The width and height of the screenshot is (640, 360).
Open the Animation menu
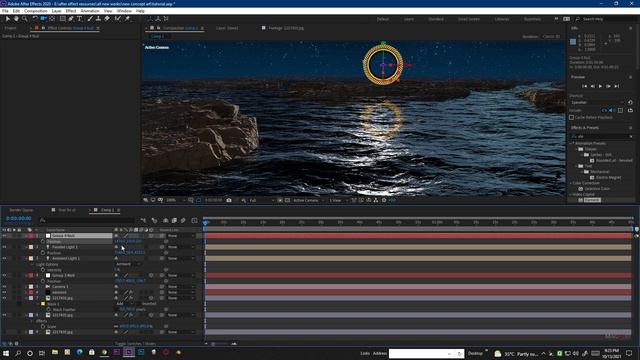[x=90, y=11]
